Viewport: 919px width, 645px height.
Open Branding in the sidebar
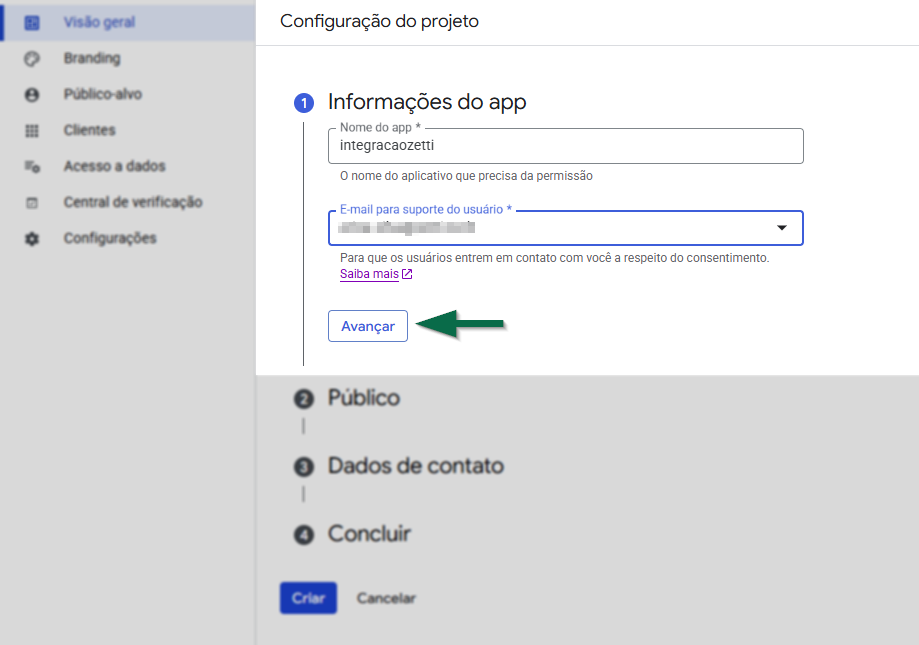point(91,58)
